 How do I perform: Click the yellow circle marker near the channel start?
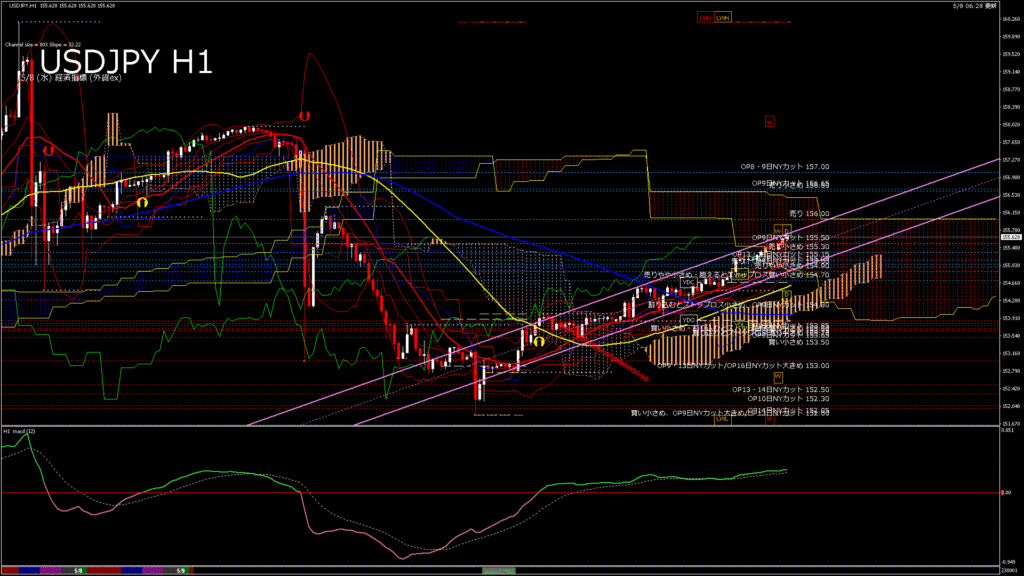coord(538,341)
